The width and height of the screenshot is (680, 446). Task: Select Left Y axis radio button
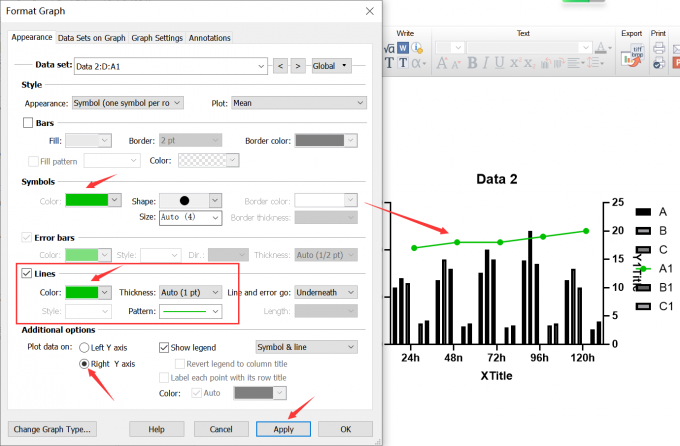tap(84, 347)
